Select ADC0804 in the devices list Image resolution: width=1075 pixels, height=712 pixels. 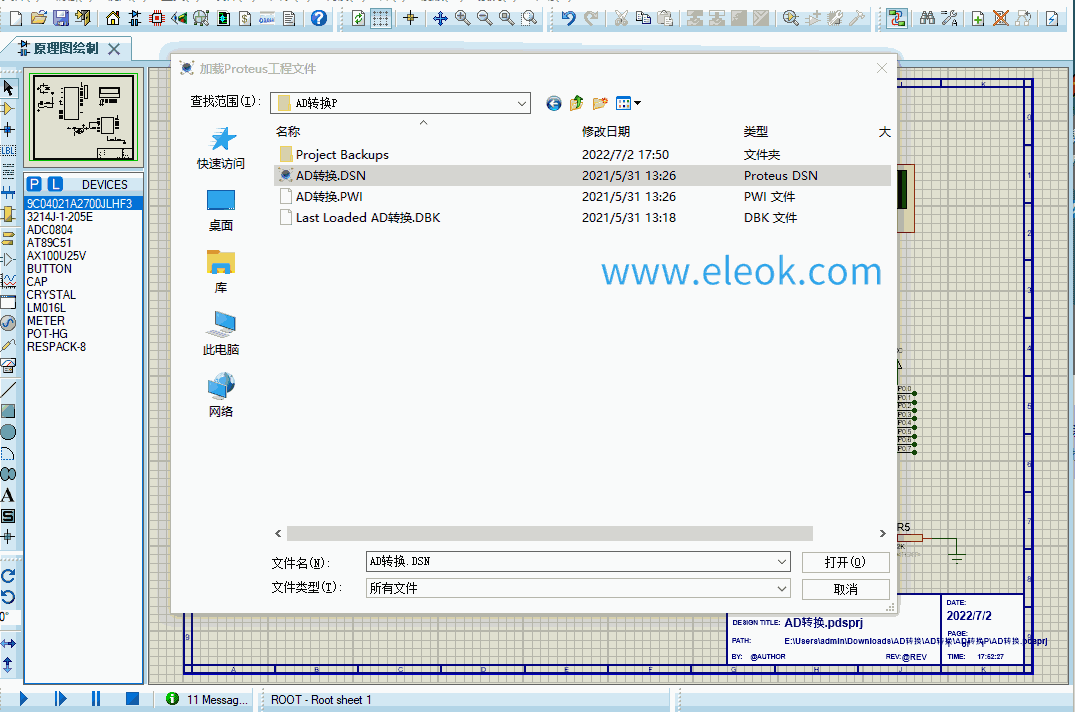tap(49, 230)
